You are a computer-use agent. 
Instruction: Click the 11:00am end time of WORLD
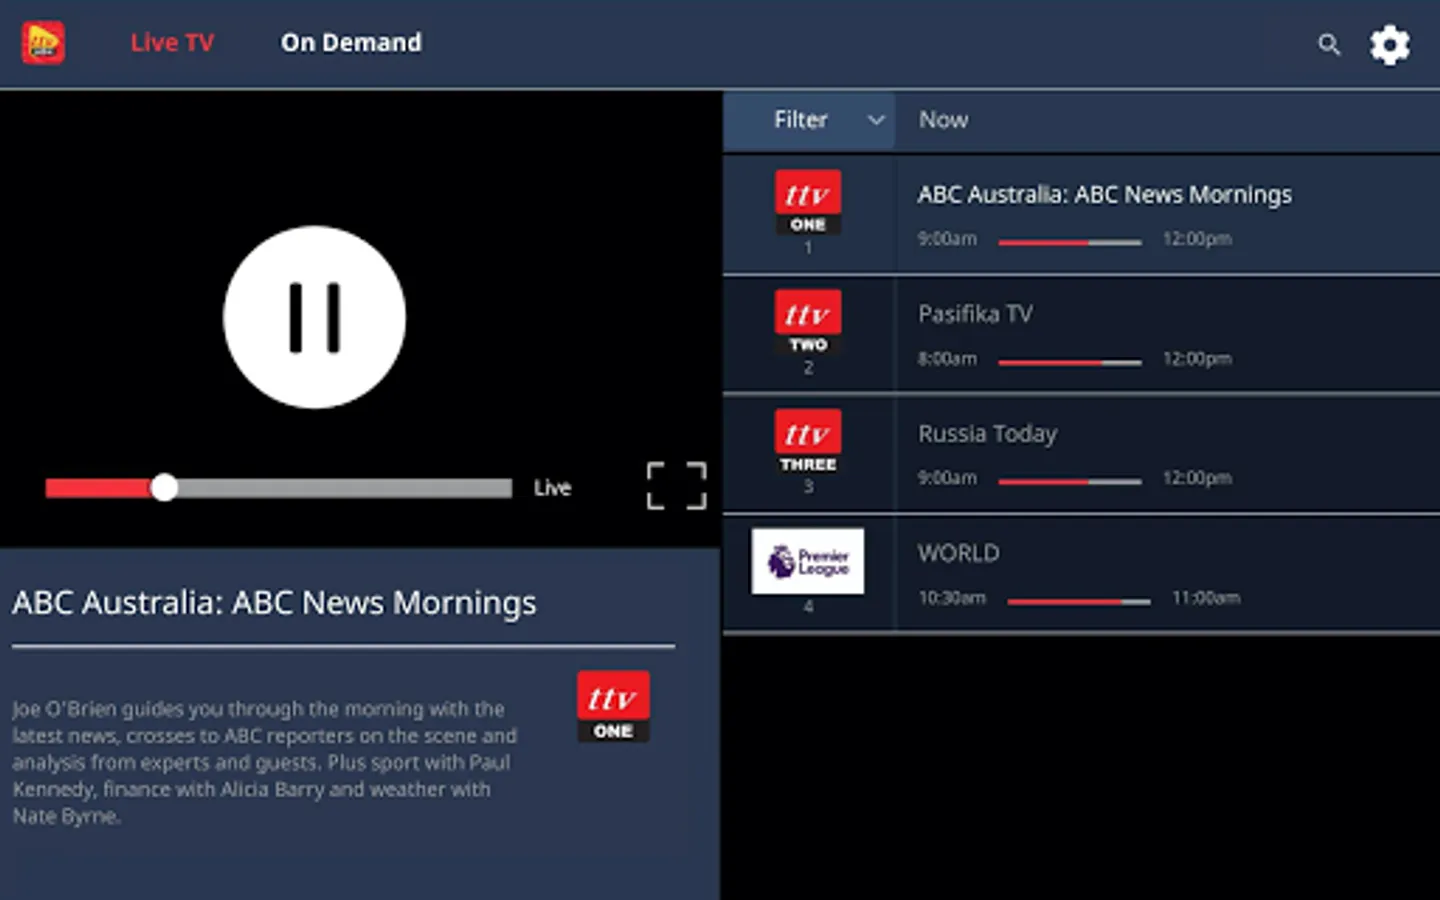1206,598
